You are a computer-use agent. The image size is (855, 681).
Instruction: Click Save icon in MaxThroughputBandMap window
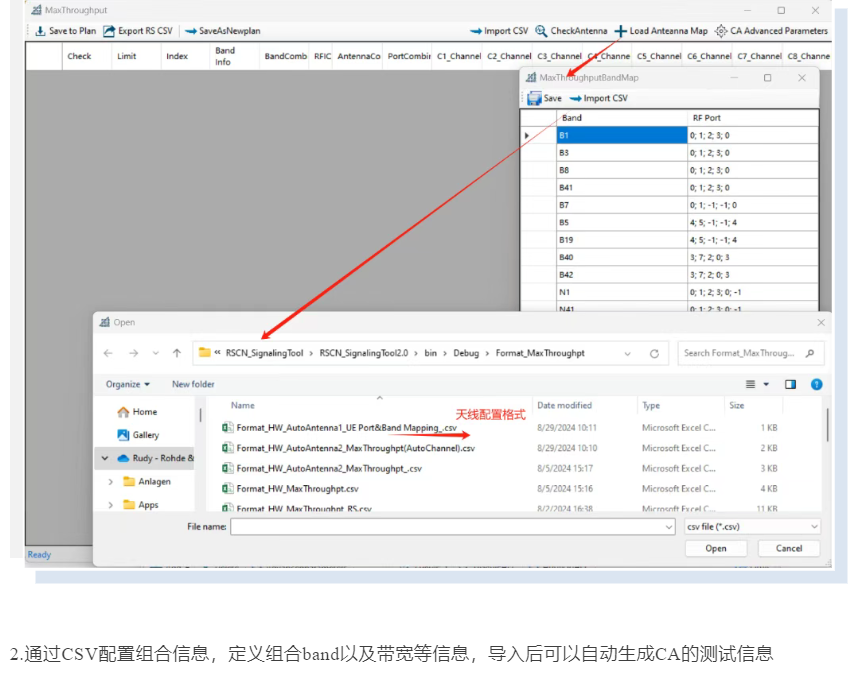pyautogui.click(x=535, y=98)
